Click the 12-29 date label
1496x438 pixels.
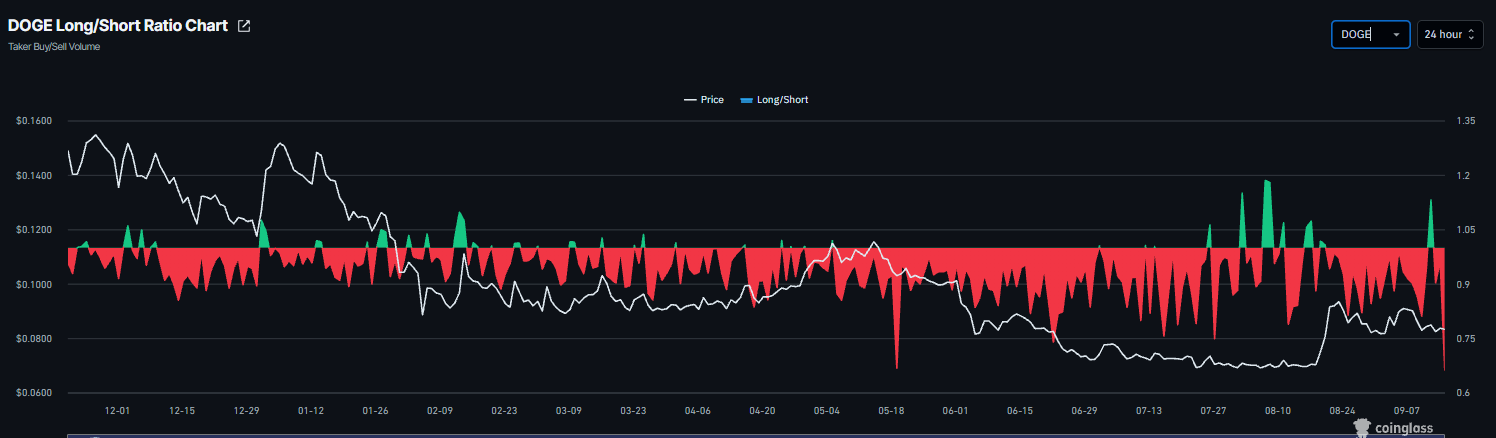[x=247, y=411]
